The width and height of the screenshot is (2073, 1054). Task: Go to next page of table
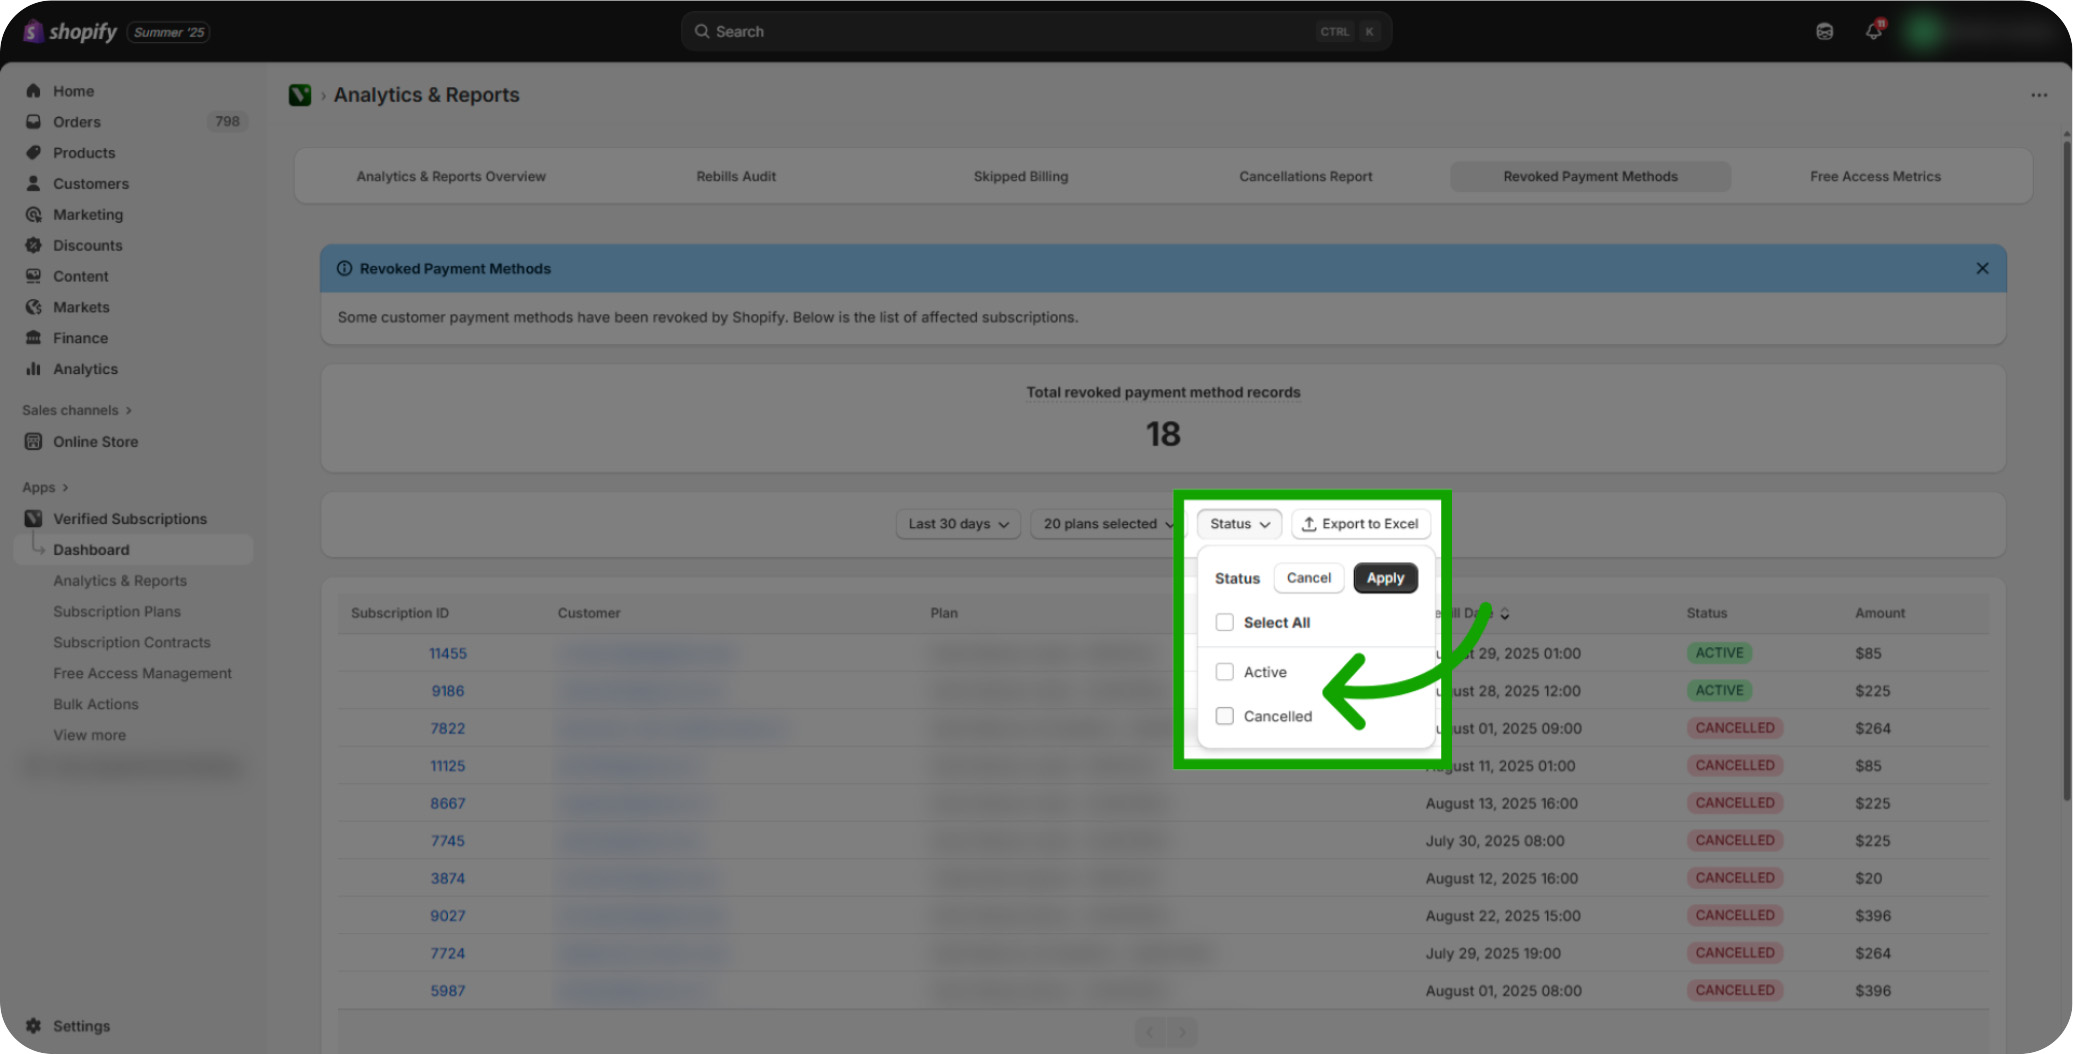tap(1182, 1032)
